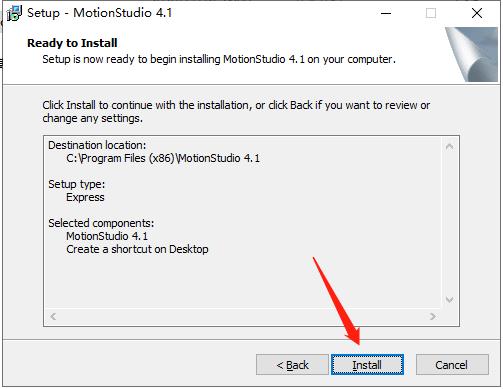Click the horizontal scroll right arrow
The width and height of the screenshot is (503, 389).
(x=433, y=316)
